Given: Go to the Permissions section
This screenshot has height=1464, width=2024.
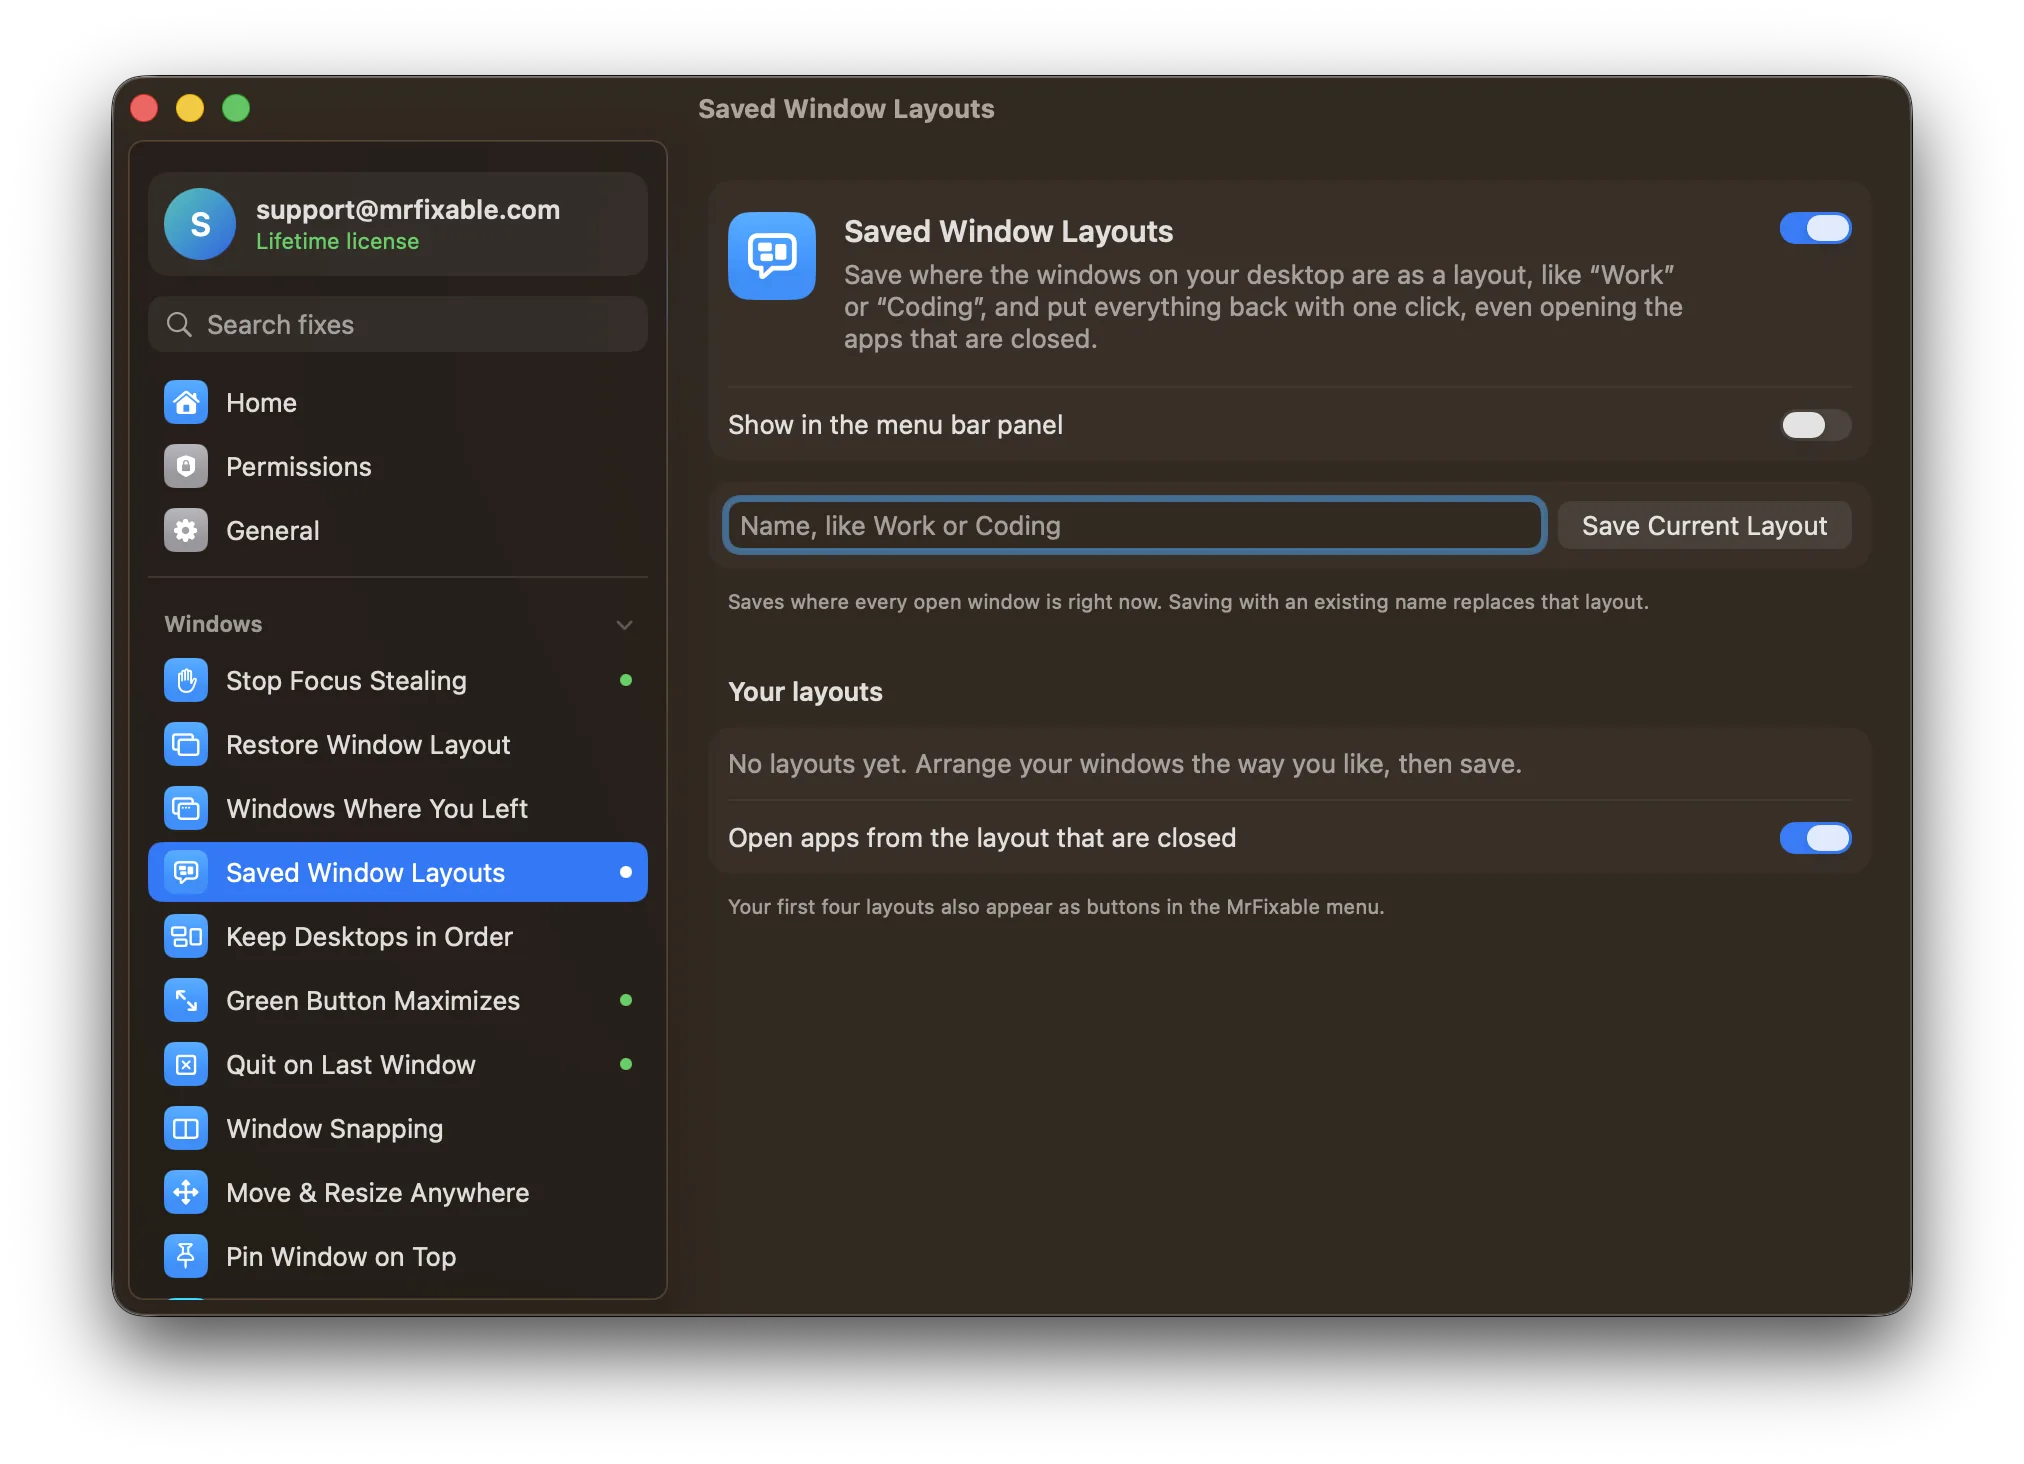Looking at the screenshot, I should point(398,467).
